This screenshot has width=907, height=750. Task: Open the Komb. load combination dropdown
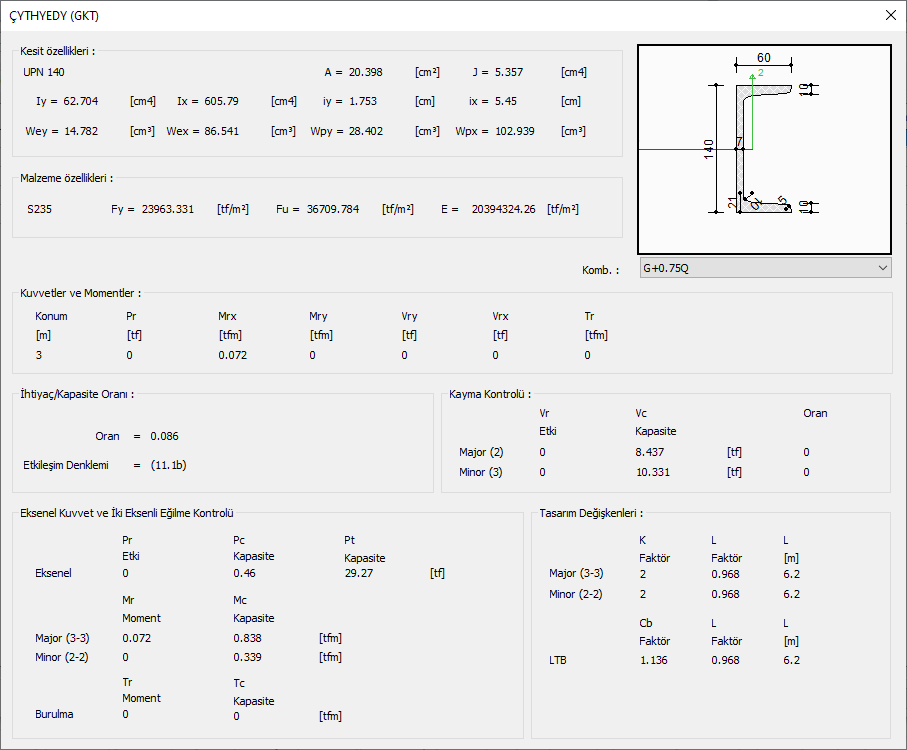(x=764, y=268)
